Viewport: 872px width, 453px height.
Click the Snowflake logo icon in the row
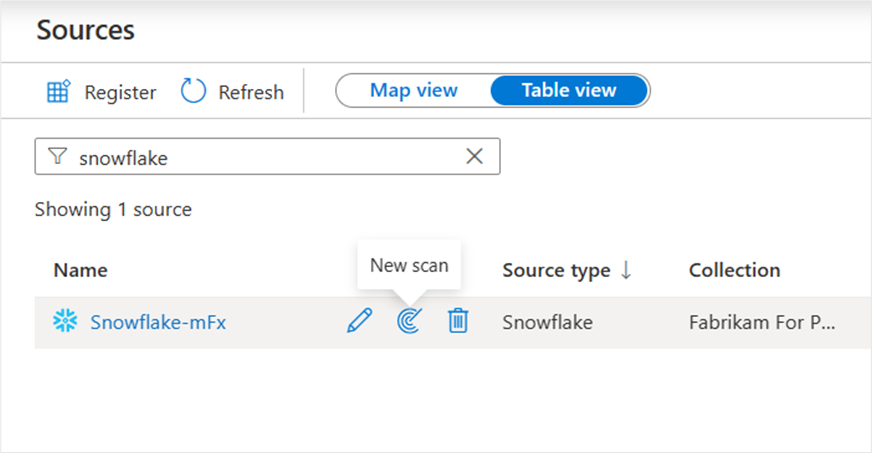click(65, 321)
